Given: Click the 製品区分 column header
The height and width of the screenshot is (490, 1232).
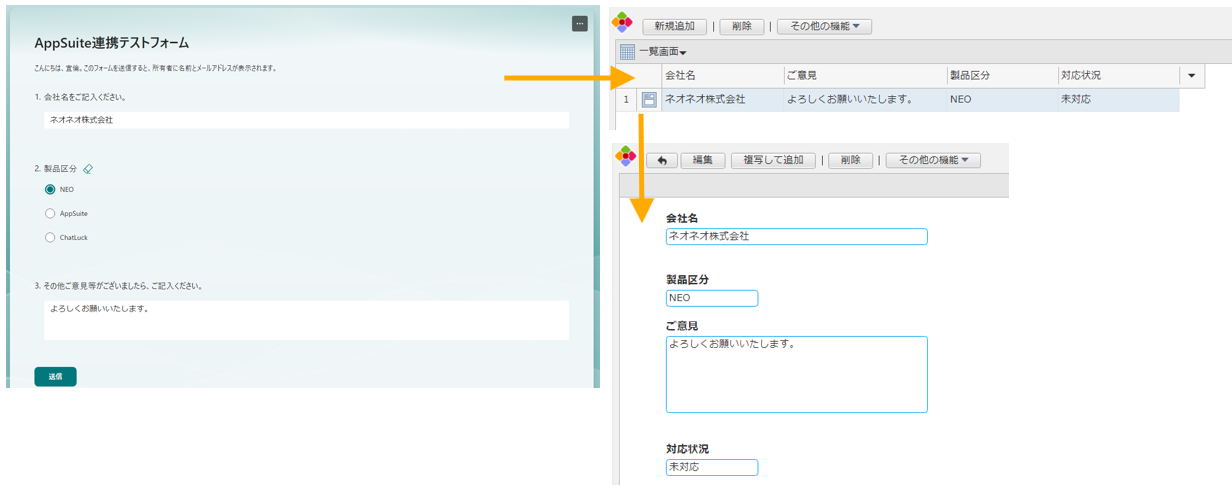Looking at the screenshot, I should (1002, 75).
